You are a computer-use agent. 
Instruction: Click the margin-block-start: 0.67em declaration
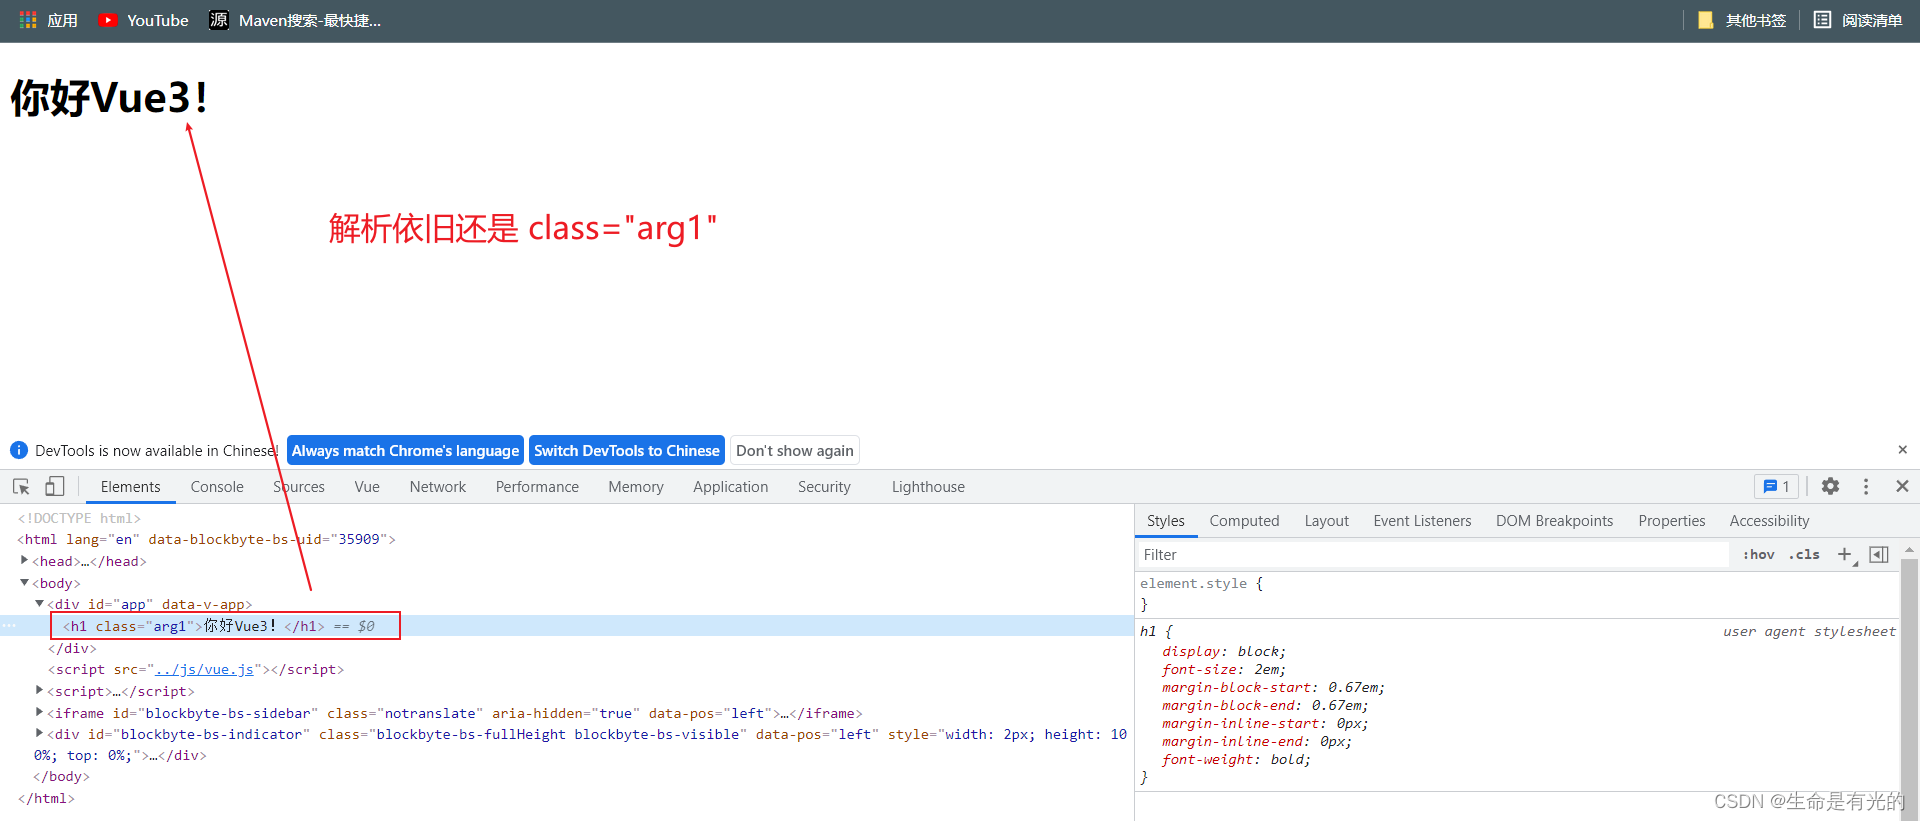[1273, 687]
